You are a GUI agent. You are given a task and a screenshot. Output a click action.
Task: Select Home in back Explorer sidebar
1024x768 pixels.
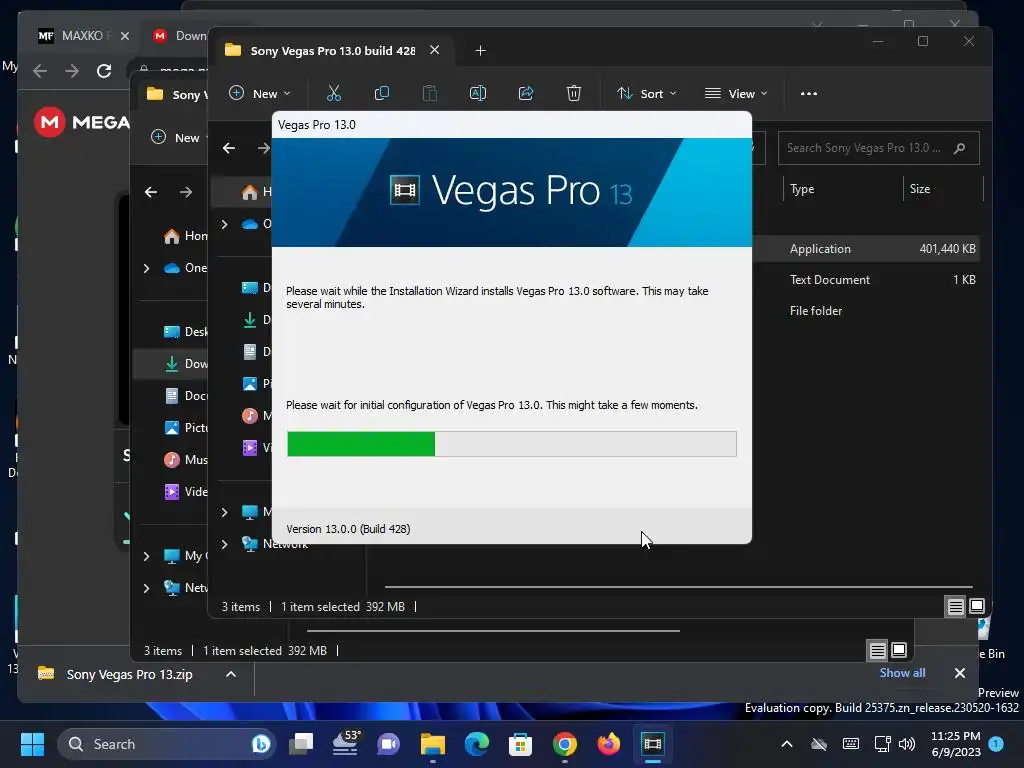pos(185,236)
